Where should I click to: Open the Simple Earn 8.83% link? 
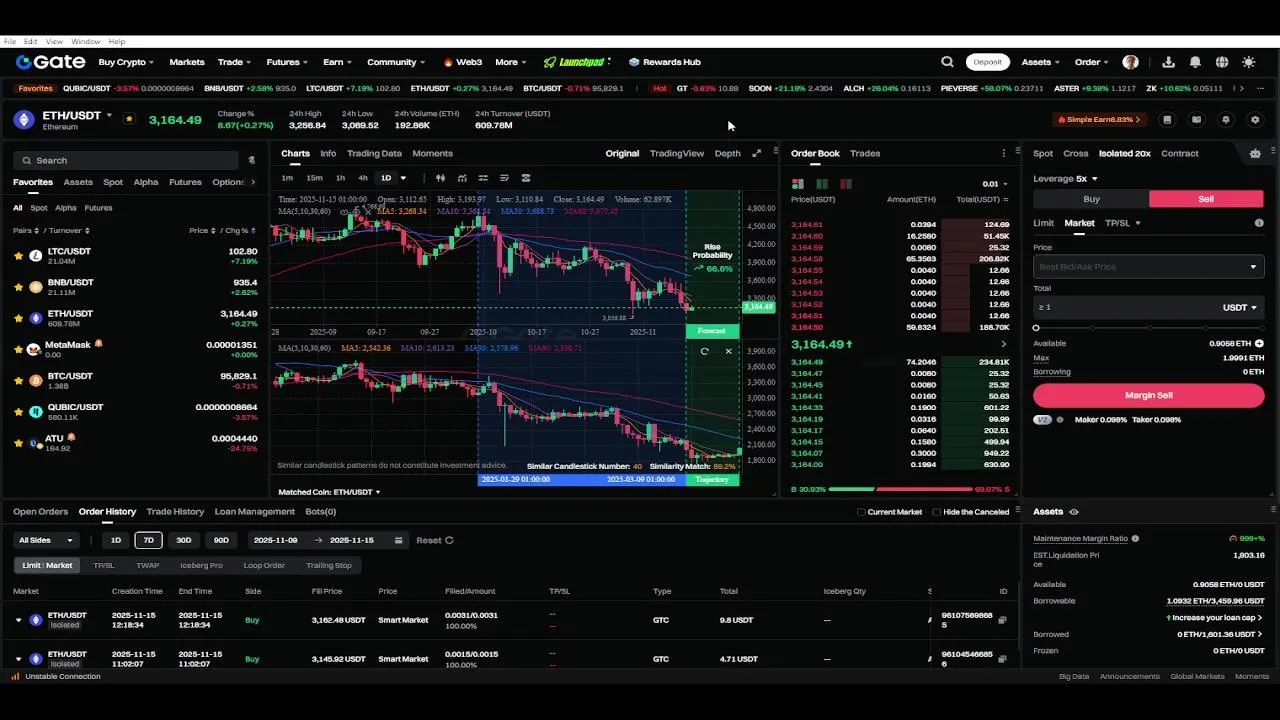click(x=1099, y=120)
